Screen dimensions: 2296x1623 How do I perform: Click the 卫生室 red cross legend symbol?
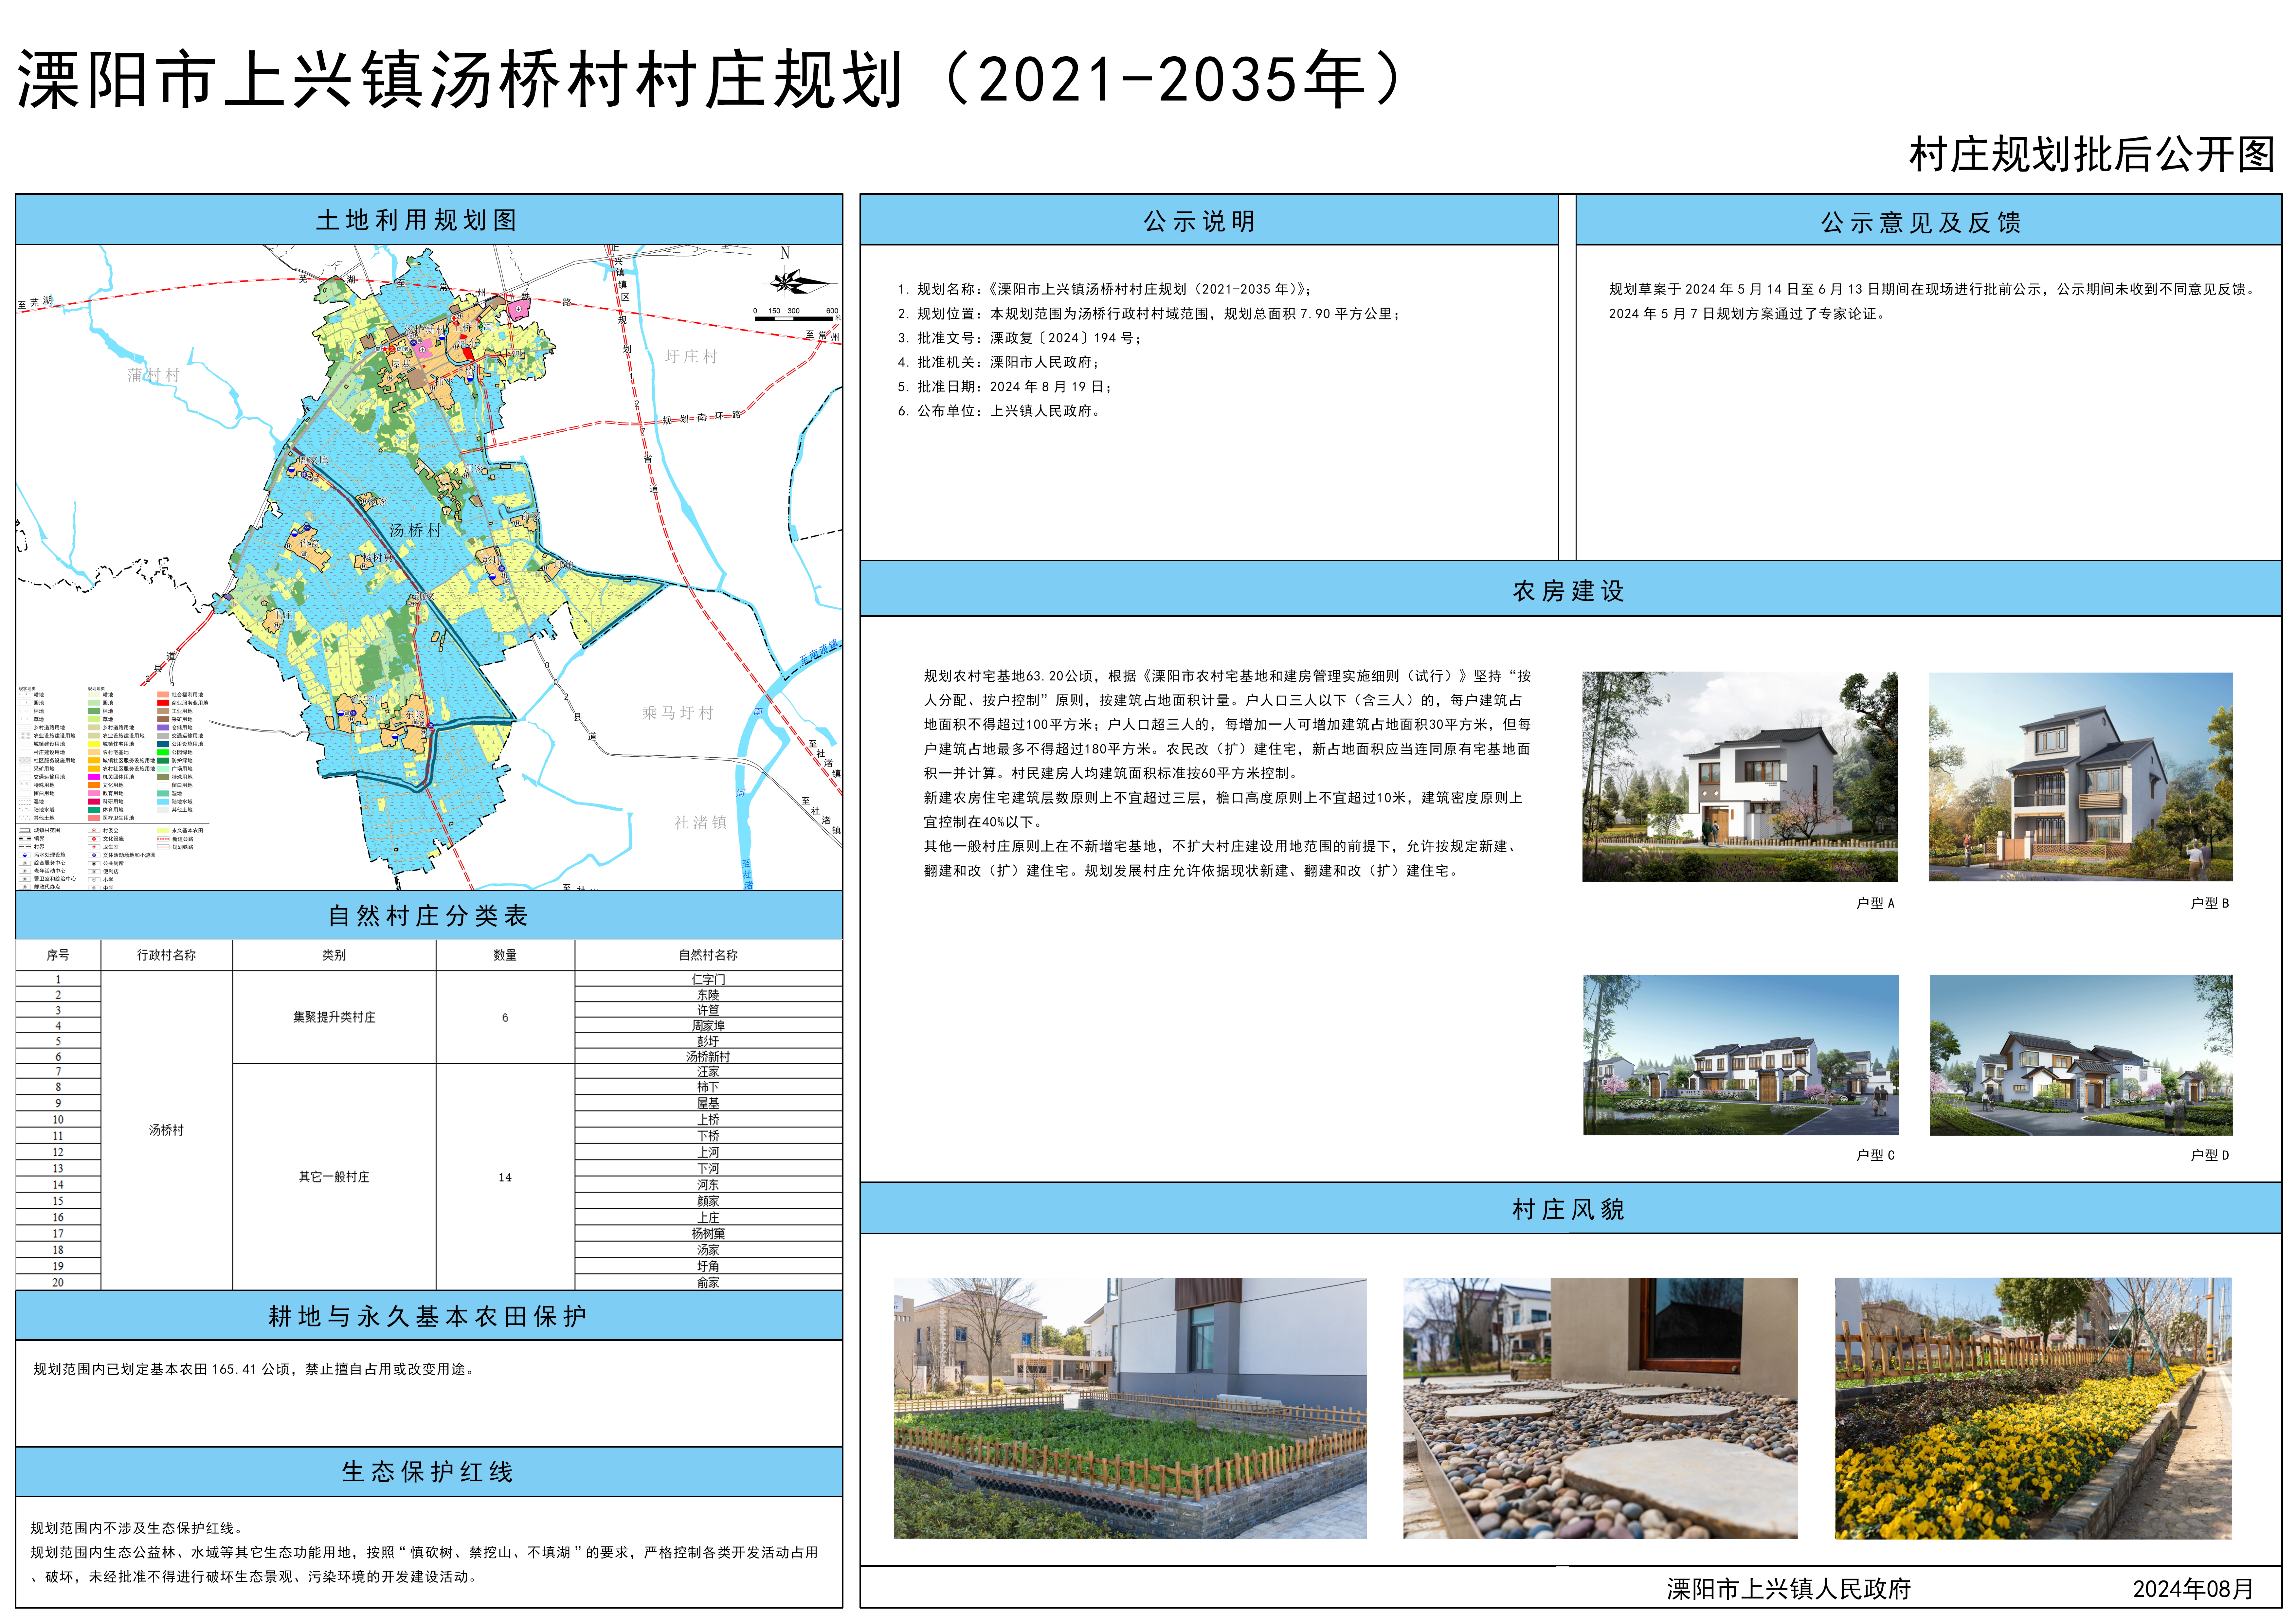94,847
